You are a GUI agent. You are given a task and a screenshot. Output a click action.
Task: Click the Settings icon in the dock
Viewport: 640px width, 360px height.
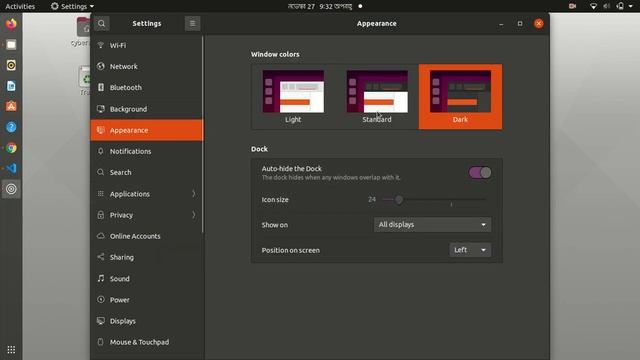point(11,189)
